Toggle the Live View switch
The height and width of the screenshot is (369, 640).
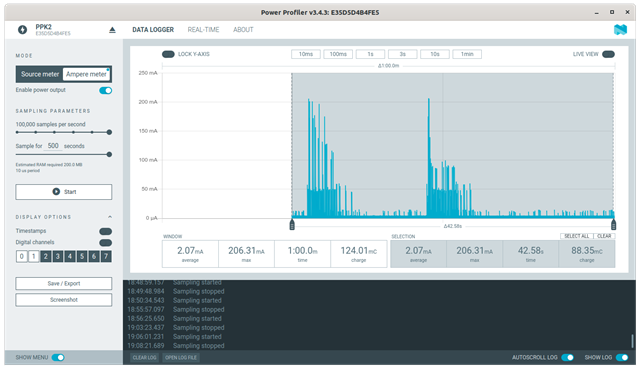pos(608,54)
